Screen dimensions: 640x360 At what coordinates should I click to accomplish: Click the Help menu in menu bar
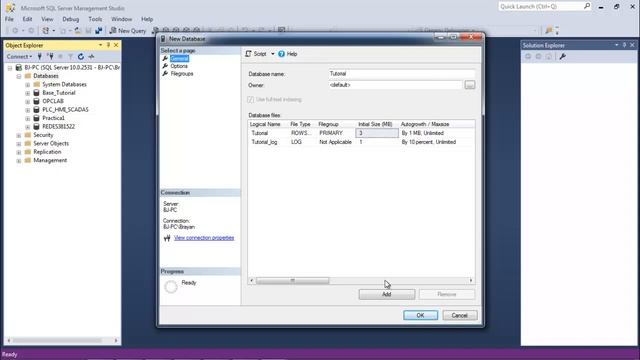pyautogui.click(x=147, y=19)
